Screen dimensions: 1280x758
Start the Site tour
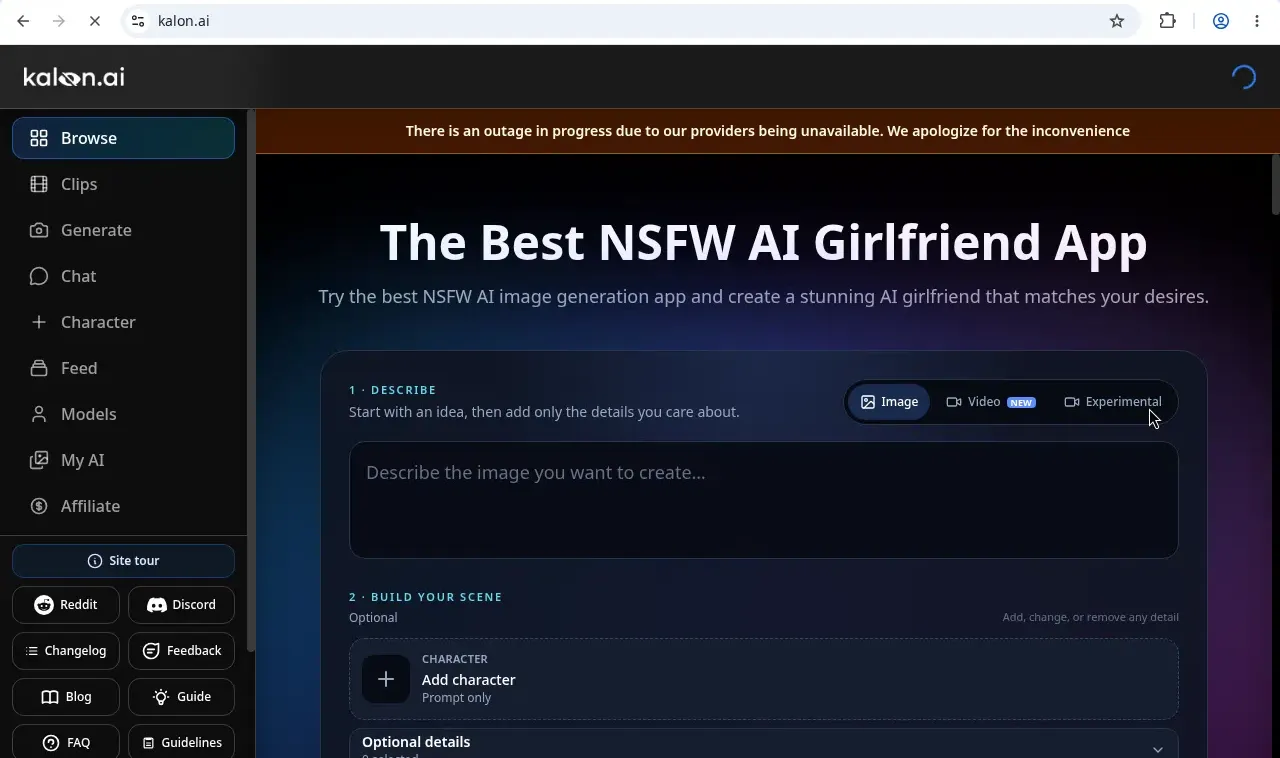123,561
